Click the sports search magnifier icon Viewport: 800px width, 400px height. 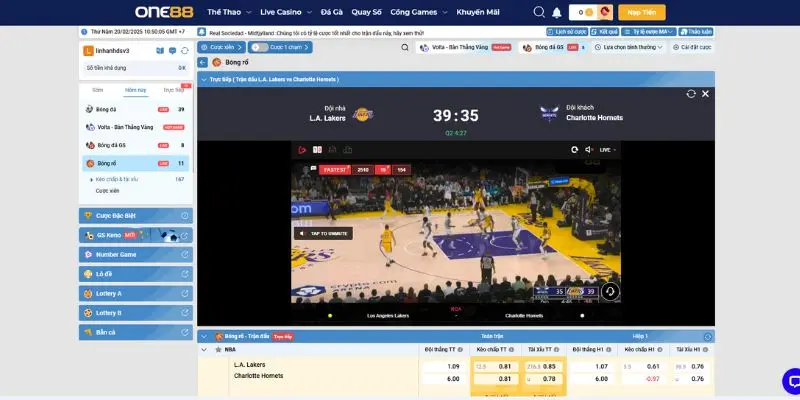(x=405, y=47)
